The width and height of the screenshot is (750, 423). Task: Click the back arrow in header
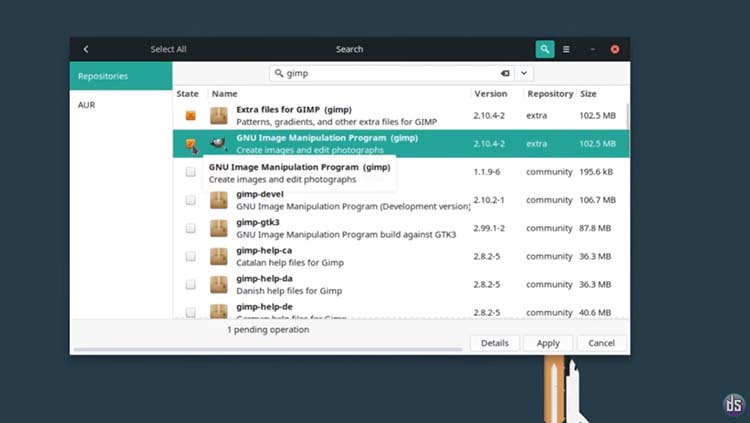(x=86, y=49)
